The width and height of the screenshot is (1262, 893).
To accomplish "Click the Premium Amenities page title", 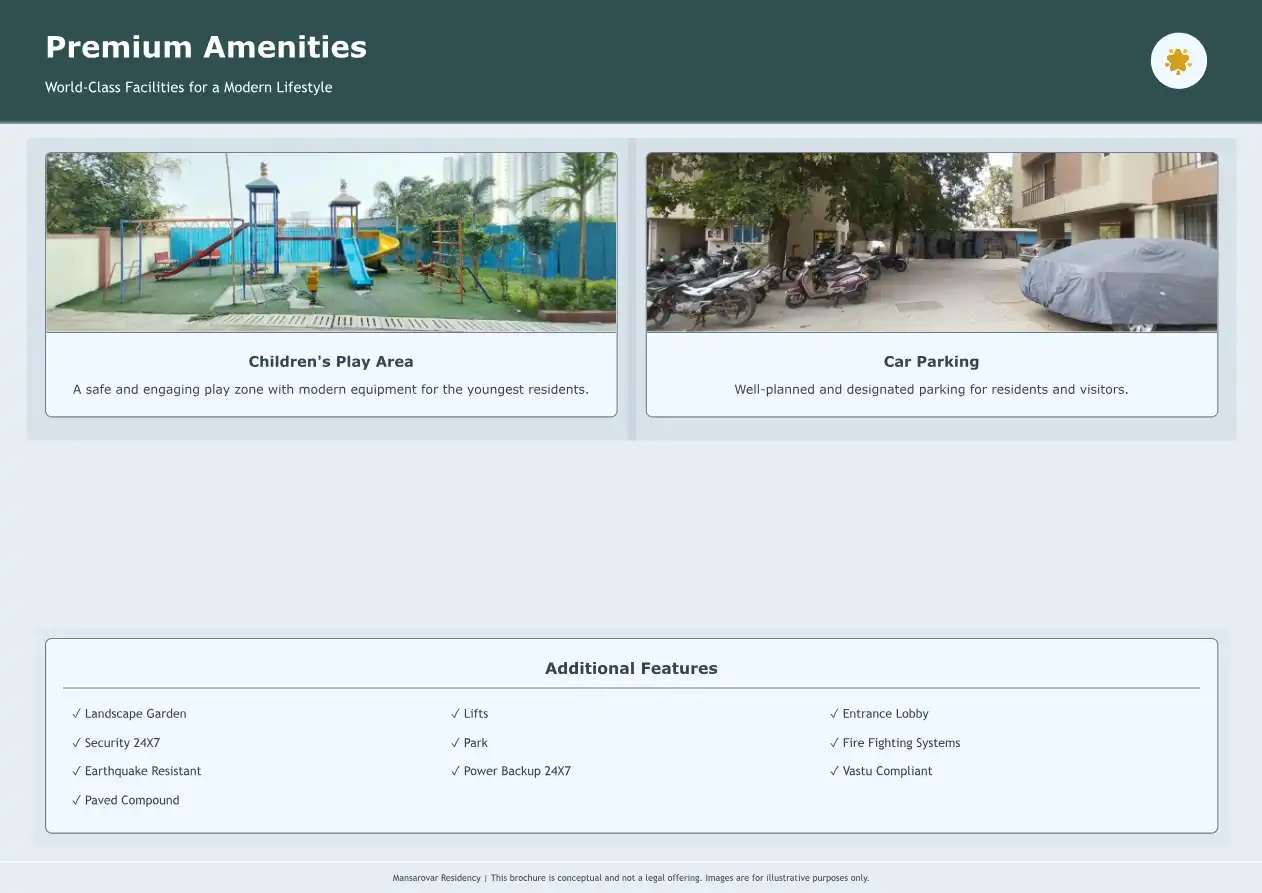I will click(206, 47).
